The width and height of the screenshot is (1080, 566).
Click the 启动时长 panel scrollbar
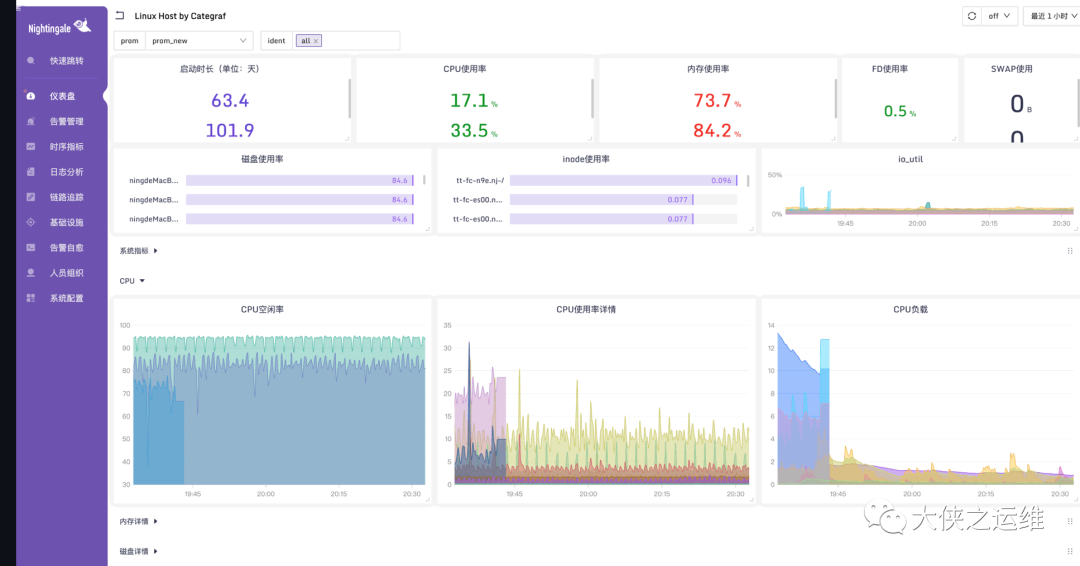pos(349,98)
